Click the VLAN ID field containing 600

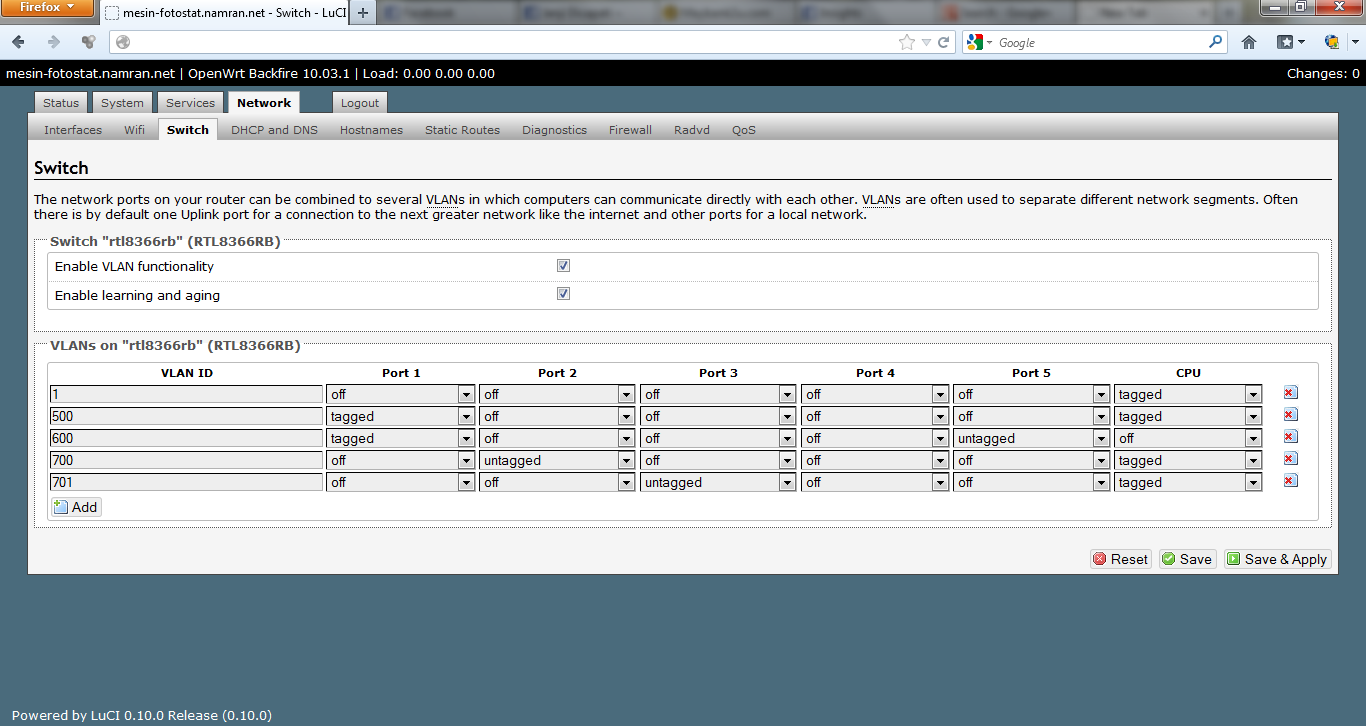(186, 438)
